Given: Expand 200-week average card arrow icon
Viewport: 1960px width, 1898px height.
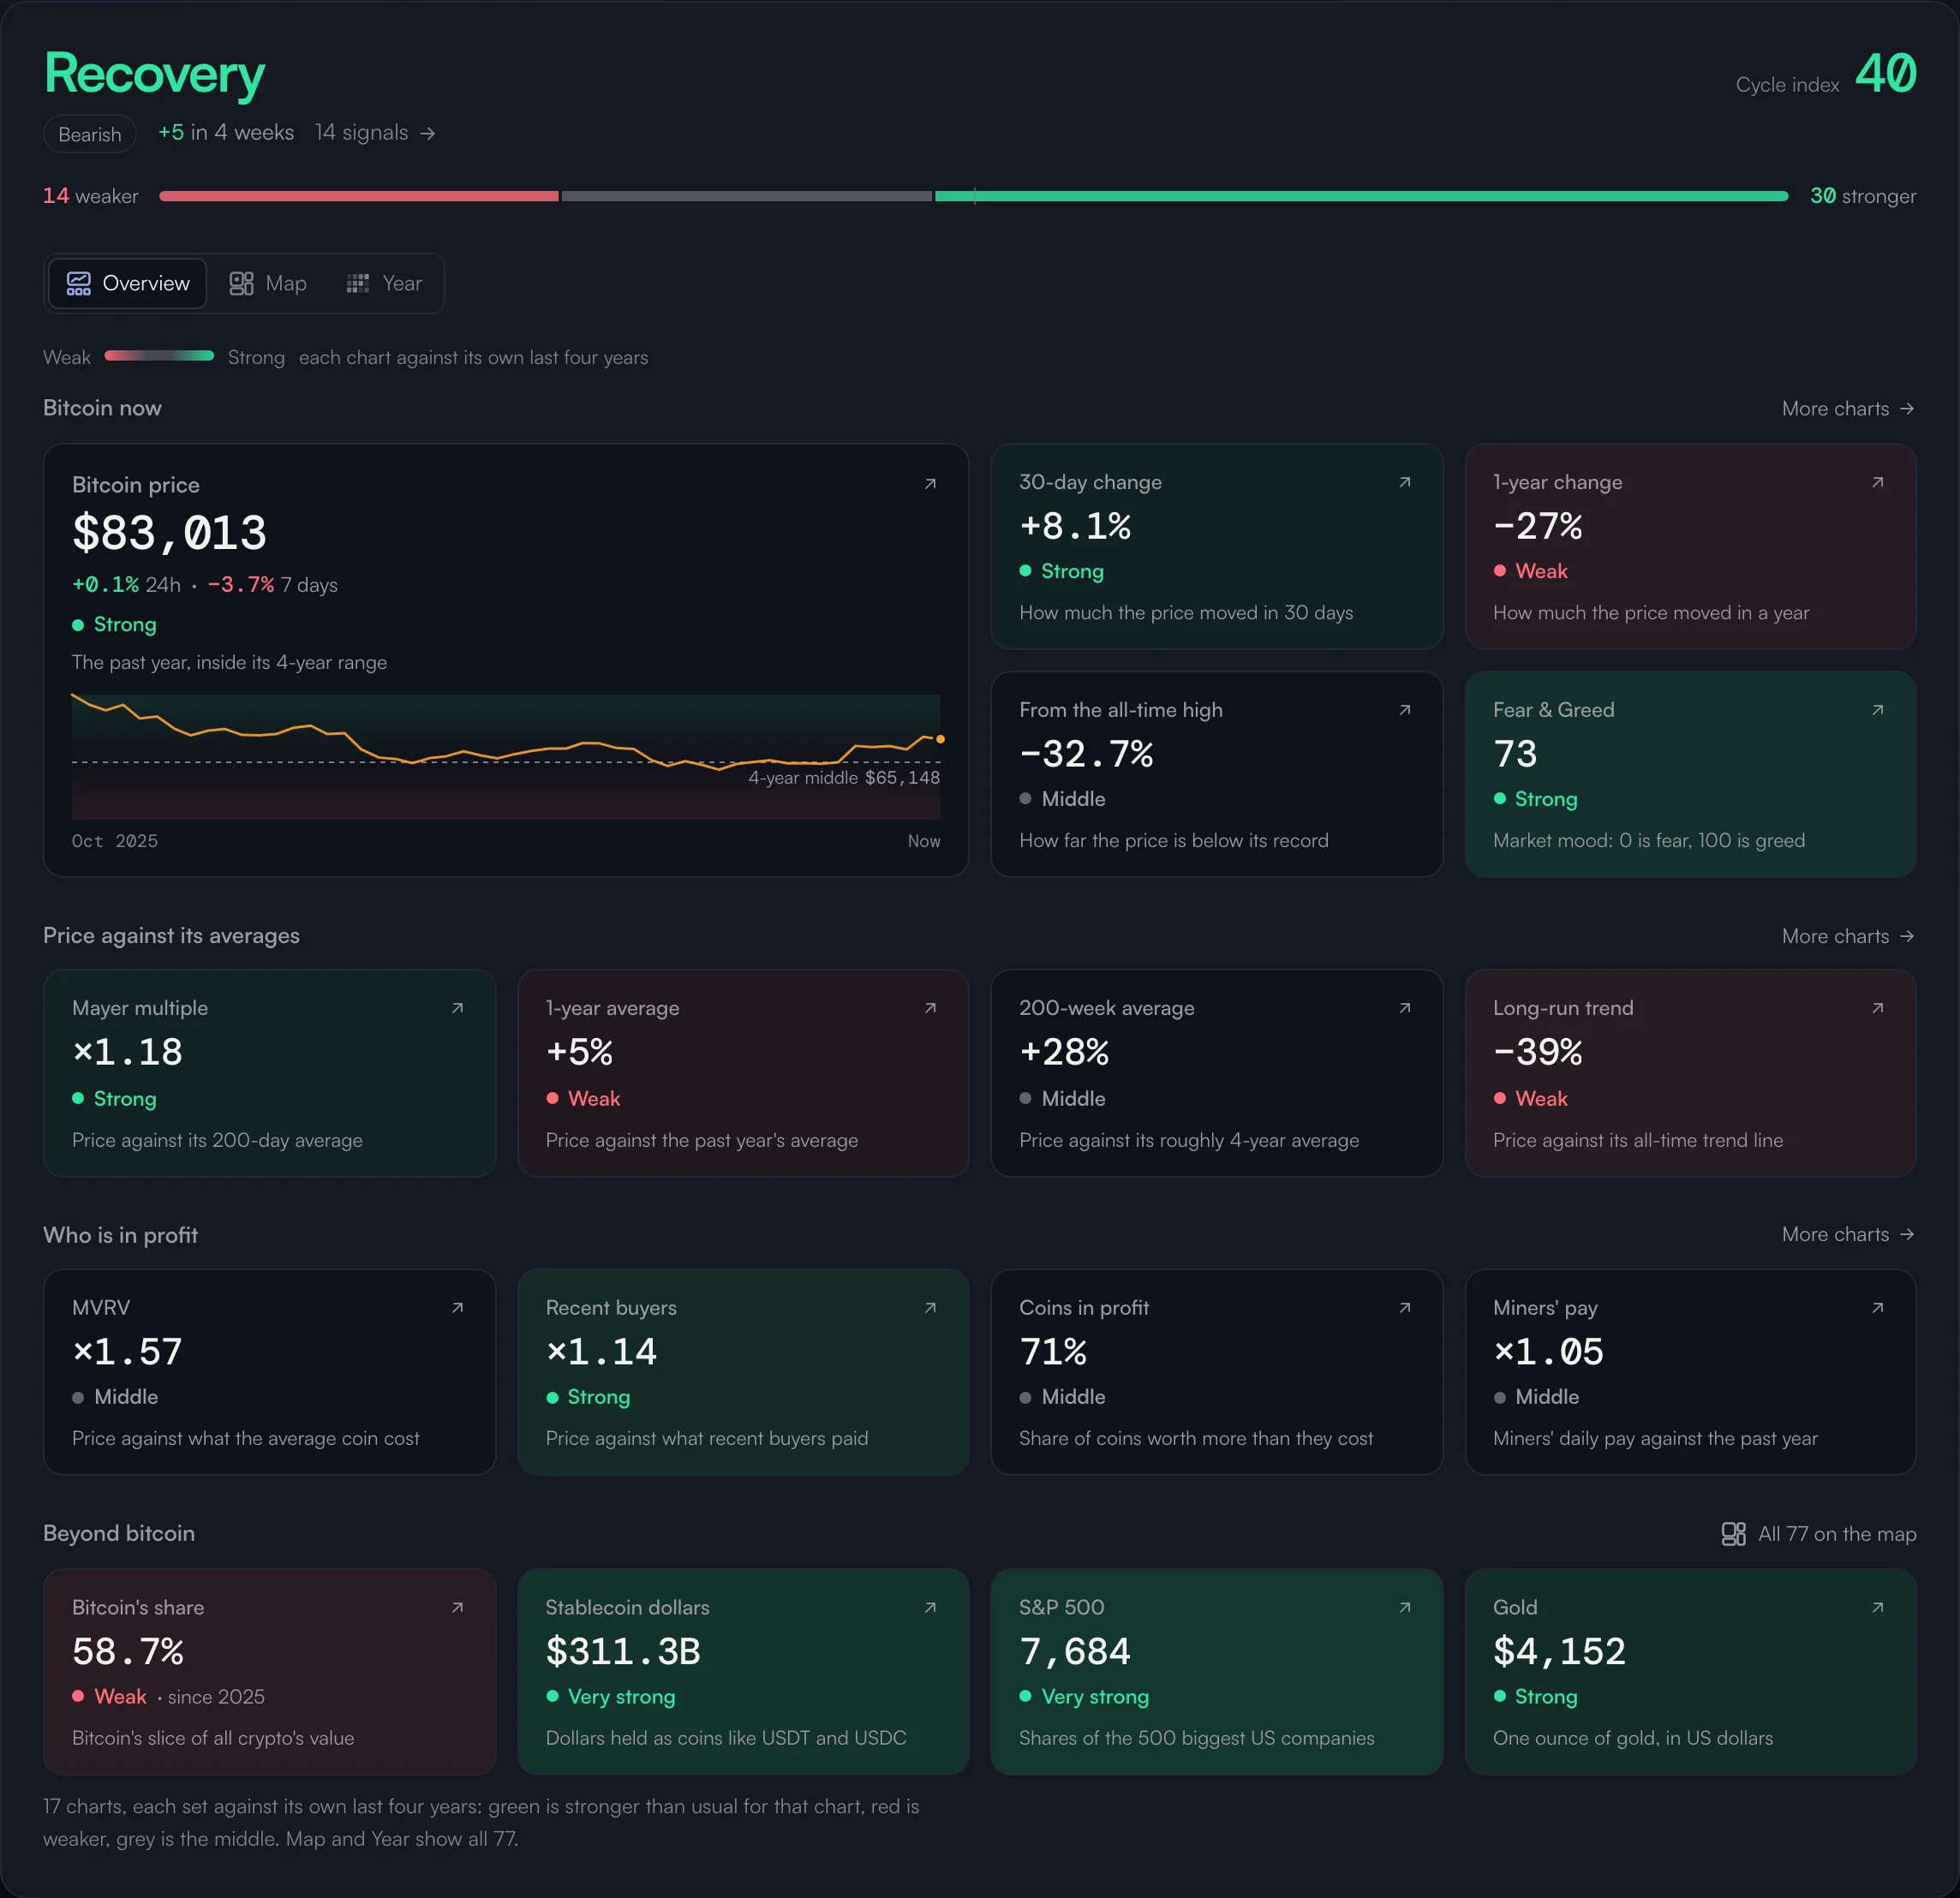Looking at the screenshot, I should tap(1404, 1008).
